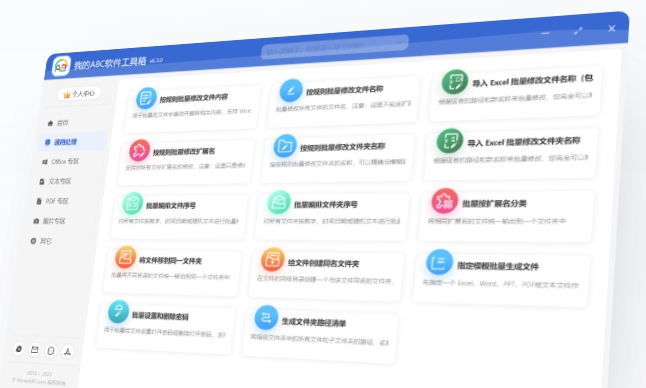
Task: Click the orange icon for 将文件移到同一文件夹
Action: [126, 257]
